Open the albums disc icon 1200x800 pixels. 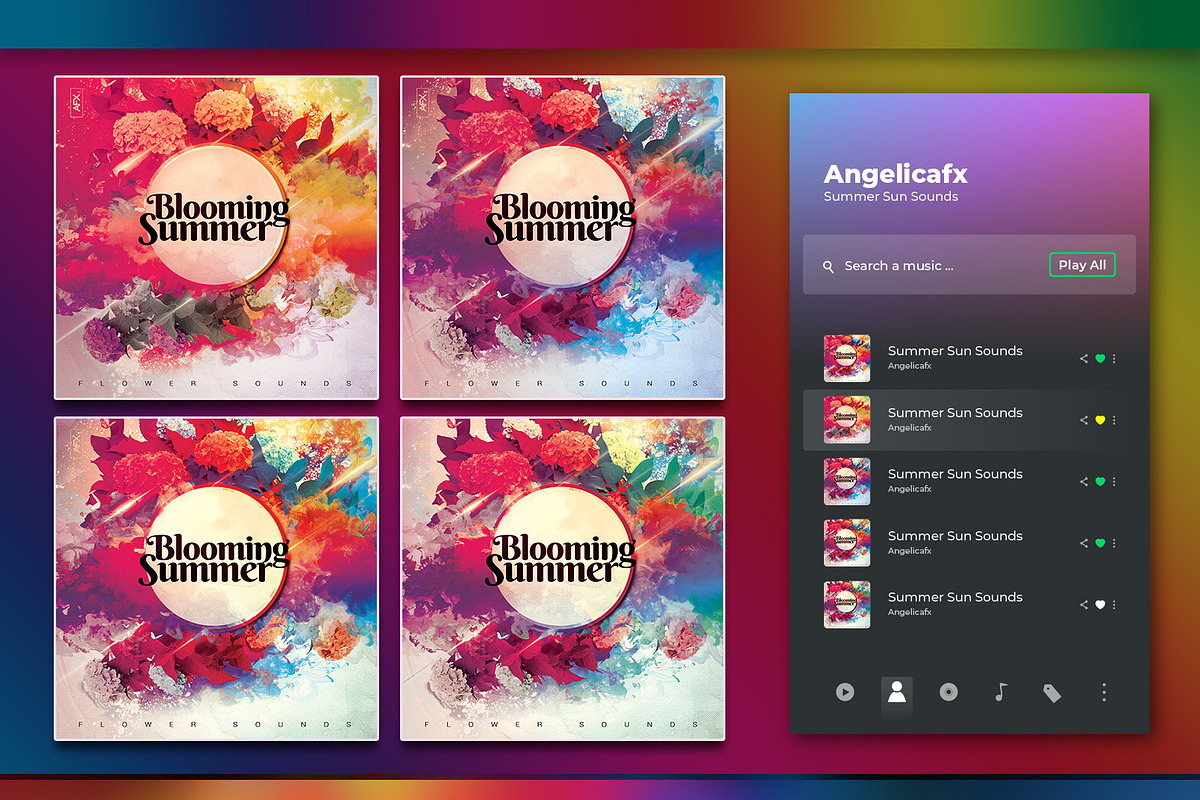click(949, 692)
